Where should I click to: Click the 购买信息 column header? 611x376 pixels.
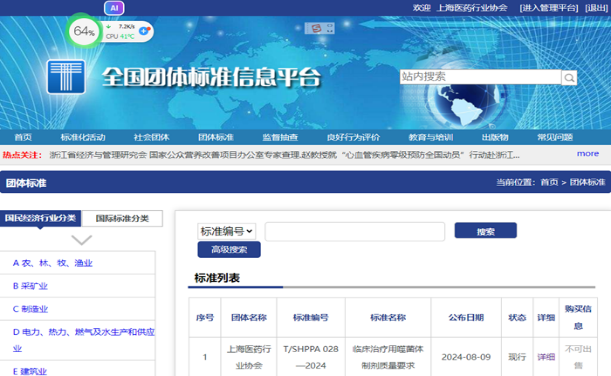[578, 317]
